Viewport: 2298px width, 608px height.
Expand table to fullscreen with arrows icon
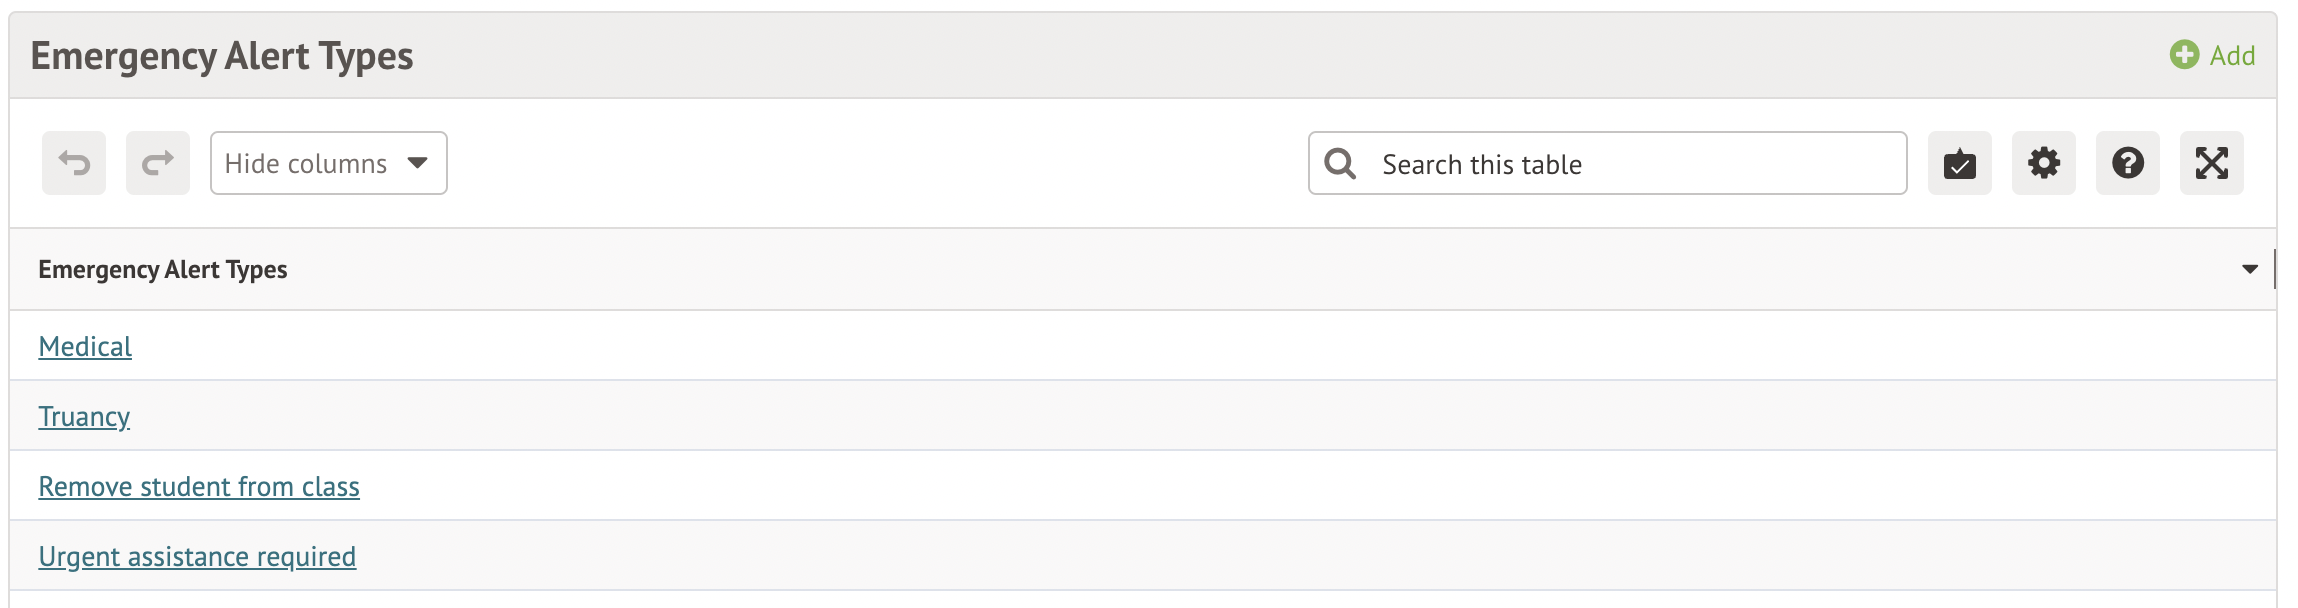(2211, 163)
